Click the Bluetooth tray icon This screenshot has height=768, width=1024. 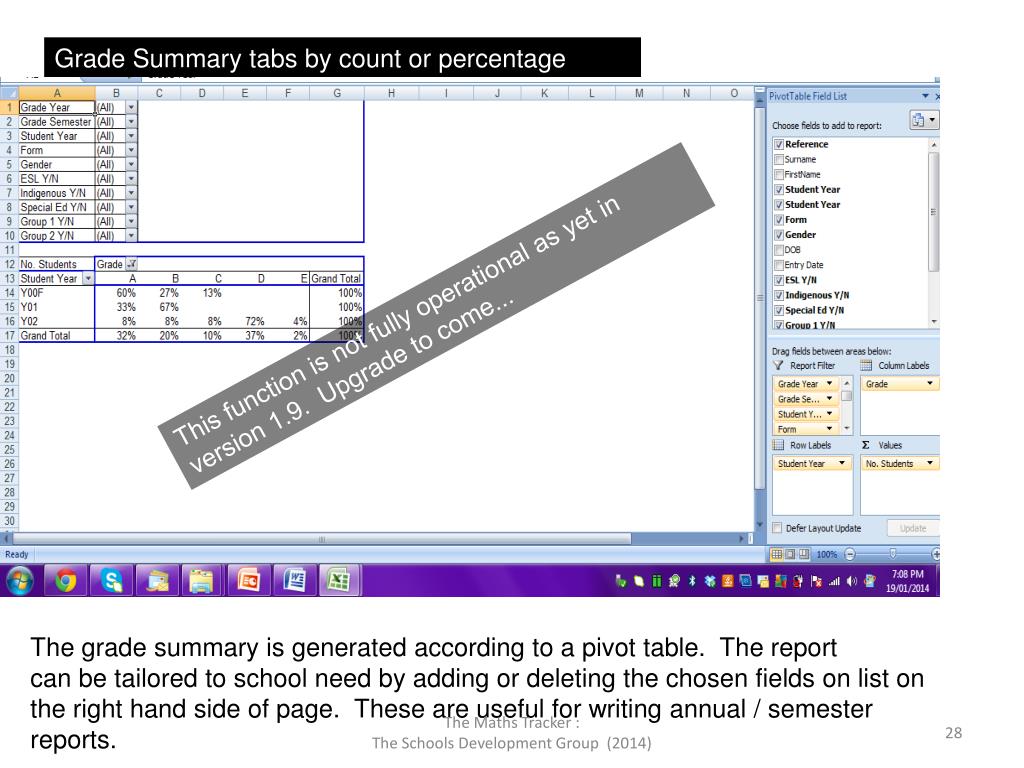pyautogui.click(x=692, y=581)
